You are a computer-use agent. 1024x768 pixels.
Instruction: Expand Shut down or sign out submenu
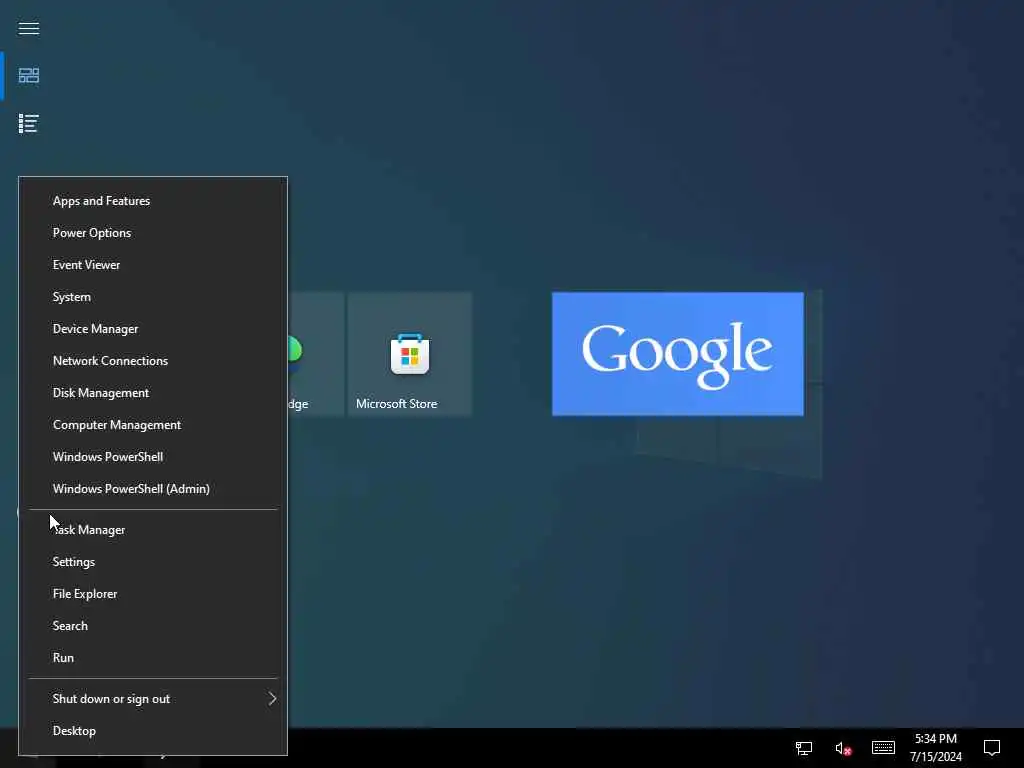tap(153, 699)
